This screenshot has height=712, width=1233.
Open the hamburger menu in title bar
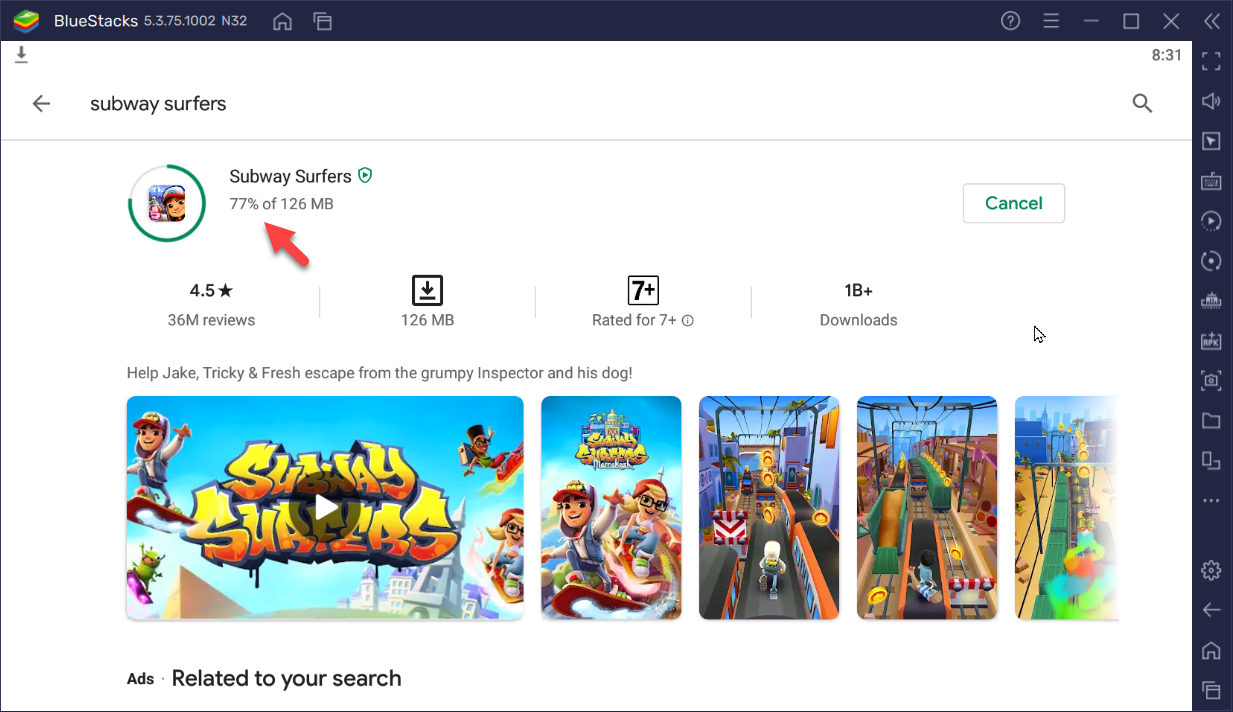(x=1051, y=21)
